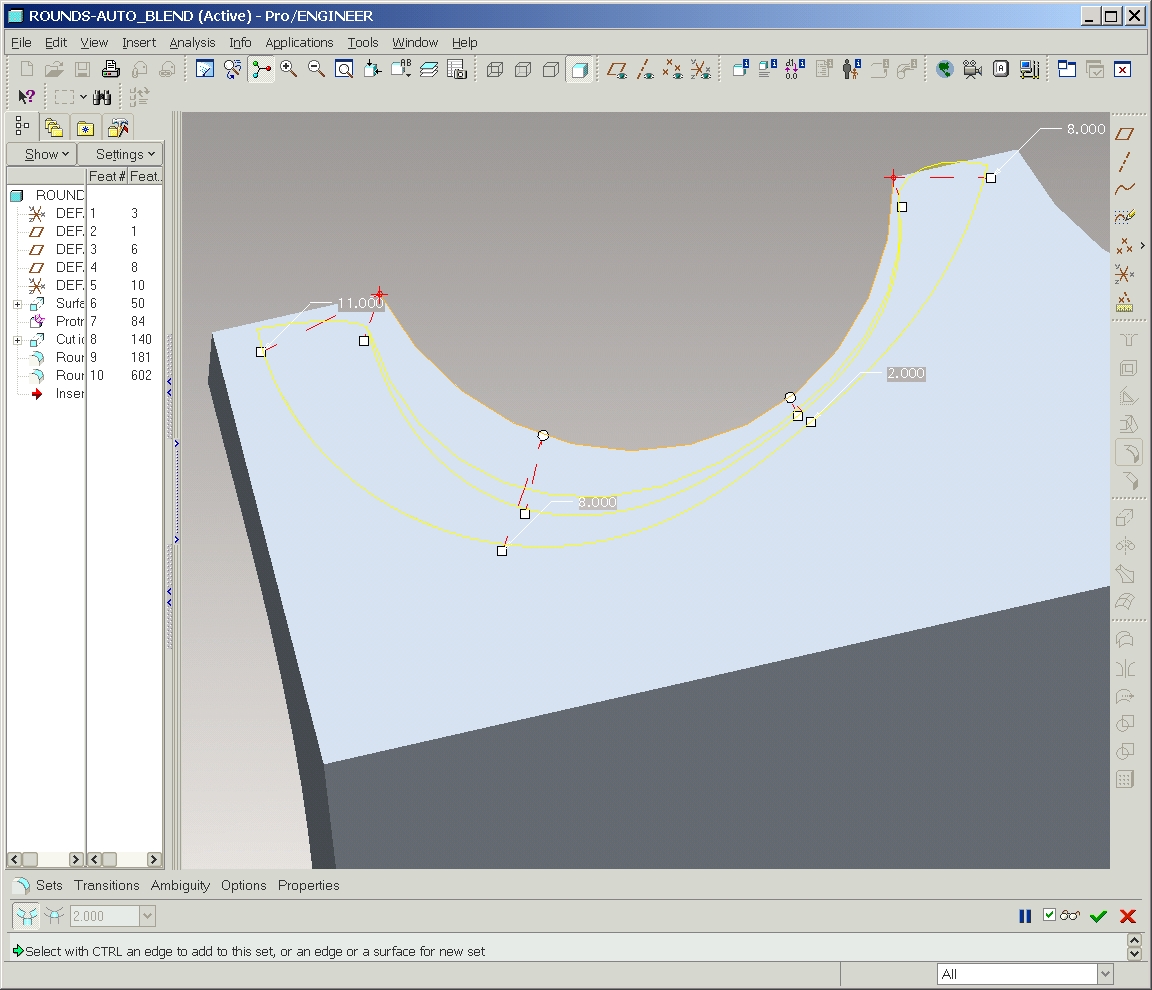
Task: Open the All selection filter dropdown
Action: 1105,974
